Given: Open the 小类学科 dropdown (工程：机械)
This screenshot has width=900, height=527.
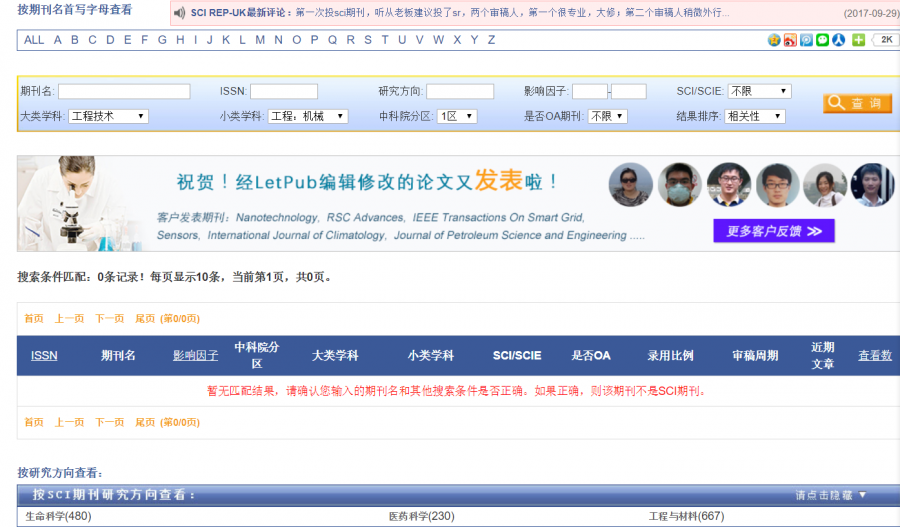Looking at the screenshot, I should point(308,116).
